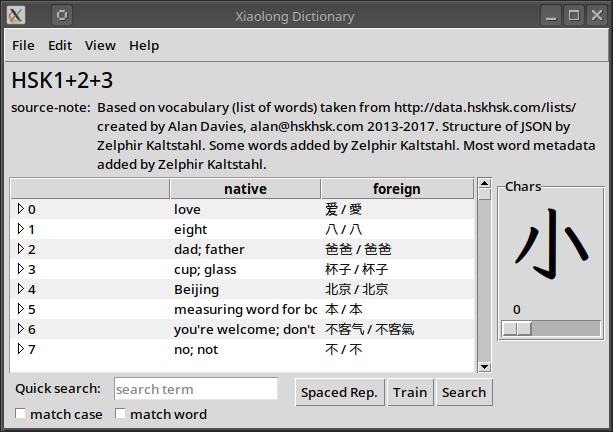Enable the match case checkbox
613x432 pixels.
[x=21, y=414]
